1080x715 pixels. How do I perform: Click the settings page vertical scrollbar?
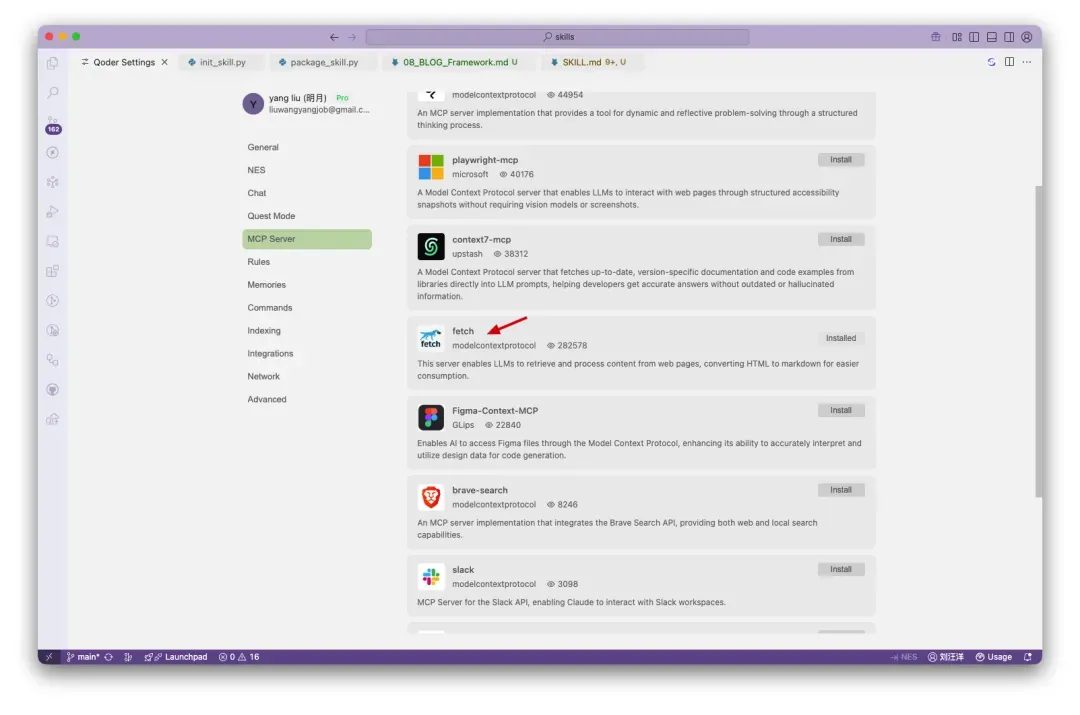tap(1038, 341)
